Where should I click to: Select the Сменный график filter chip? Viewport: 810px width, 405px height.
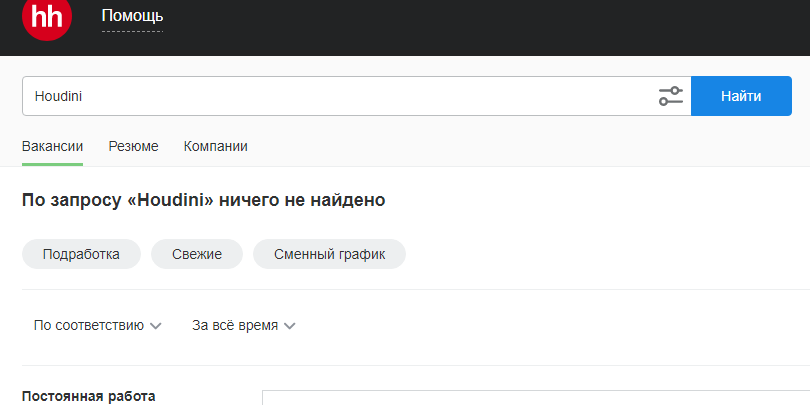pos(330,254)
